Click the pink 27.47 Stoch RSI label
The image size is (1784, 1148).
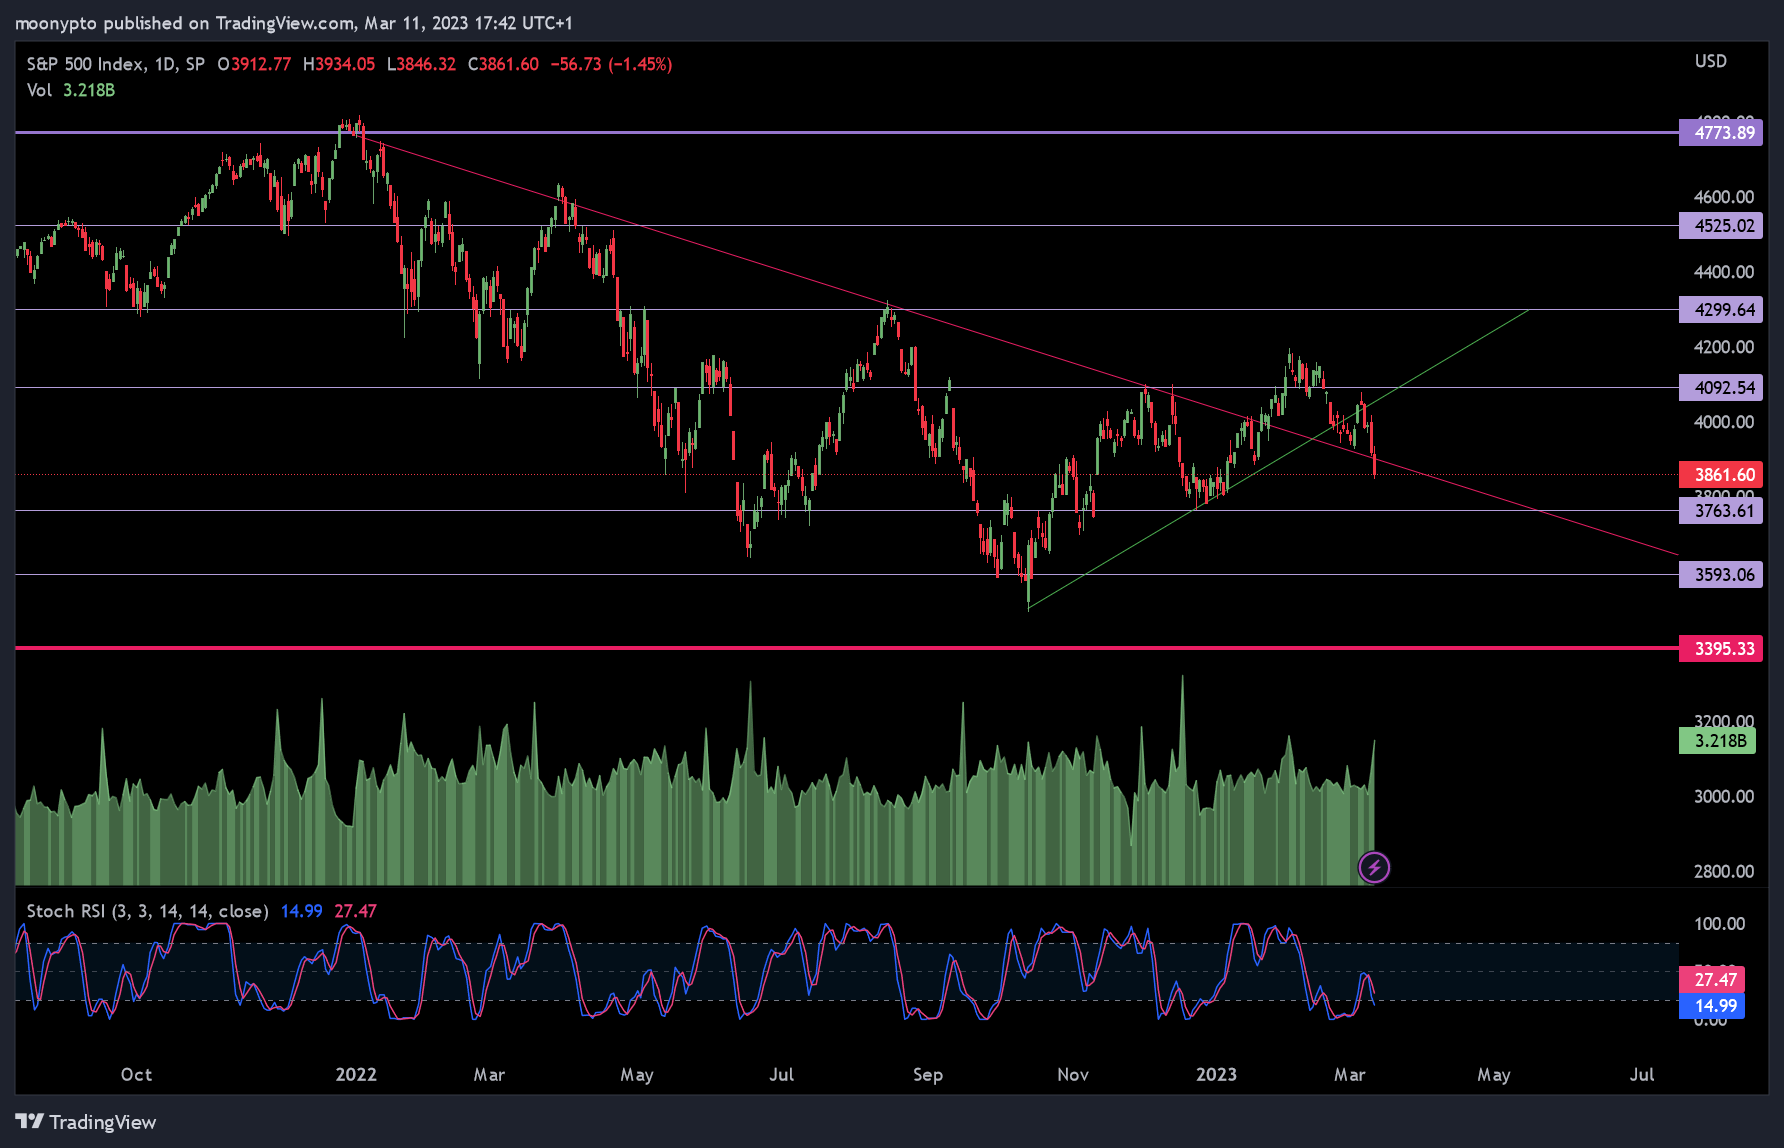click(1713, 980)
